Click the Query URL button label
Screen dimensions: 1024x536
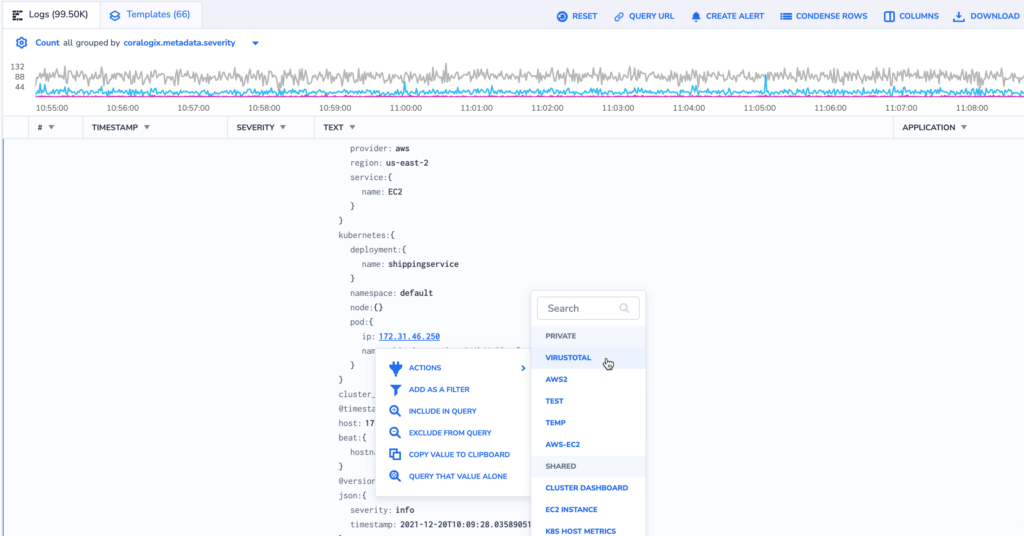pyautogui.click(x=651, y=16)
